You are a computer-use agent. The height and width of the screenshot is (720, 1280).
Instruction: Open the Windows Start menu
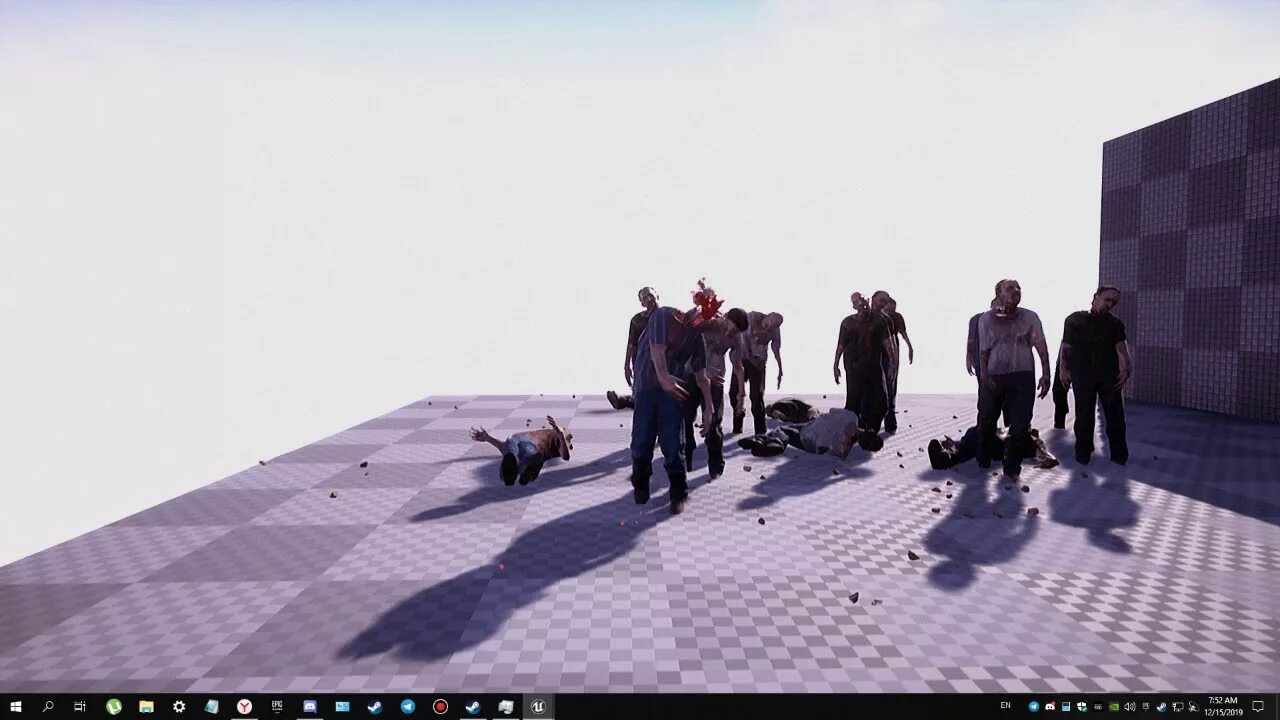16,706
